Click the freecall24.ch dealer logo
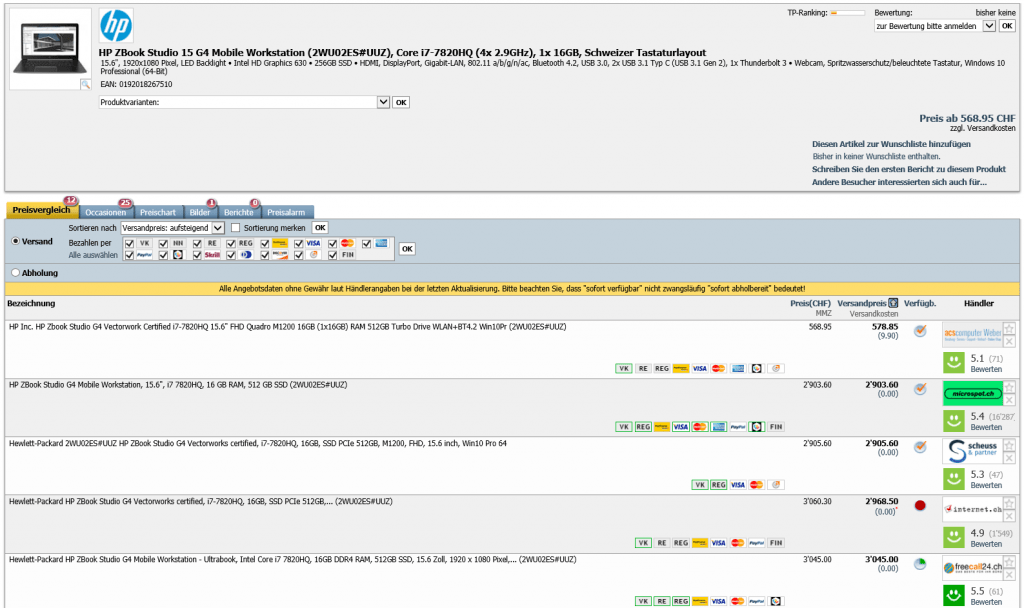 (971, 568)
